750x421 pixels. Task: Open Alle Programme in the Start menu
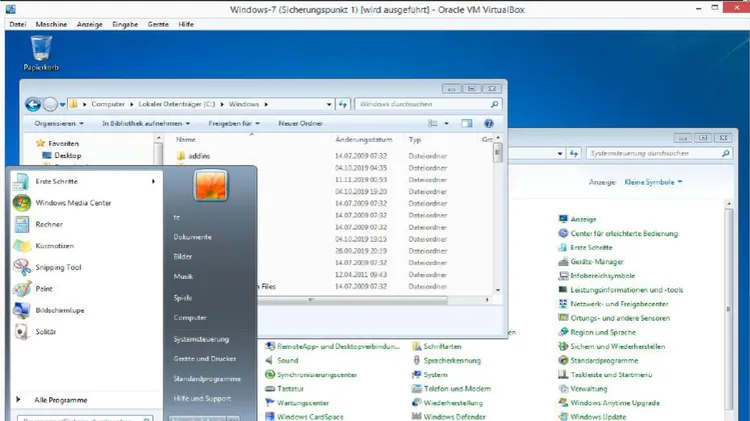tap(61, 400)
